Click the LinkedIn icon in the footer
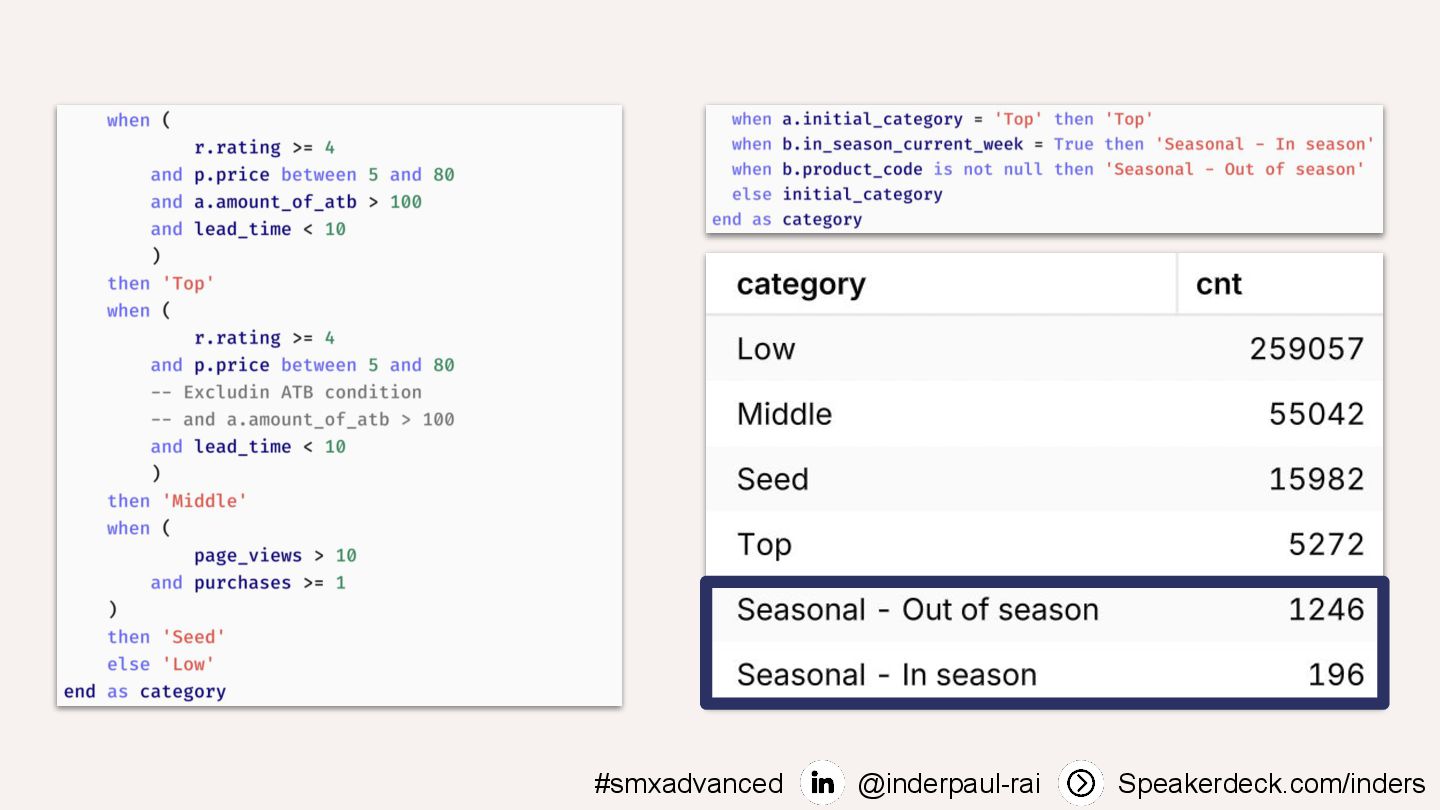Image resolution: width=1440 pixels, height=810 pixels. pyautogui.click(x=822, y=784)
